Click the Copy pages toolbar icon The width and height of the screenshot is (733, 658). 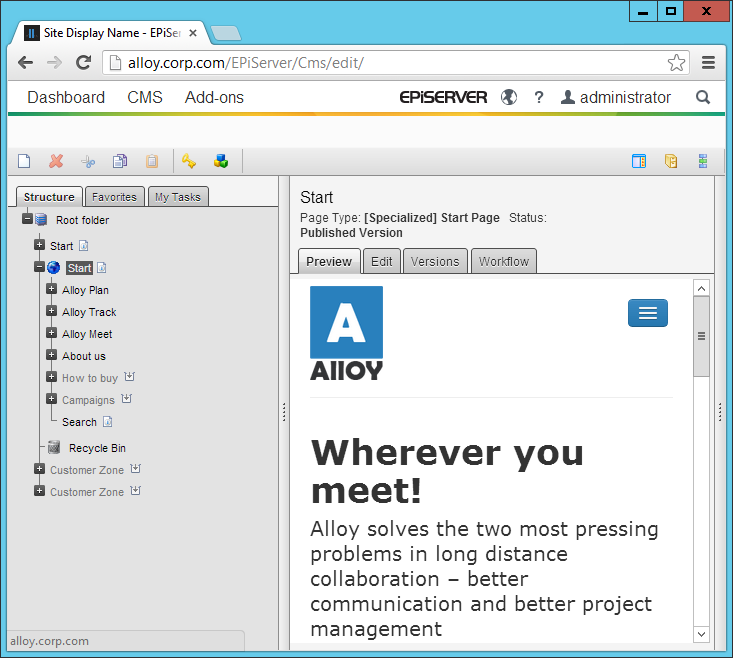[120, 161]
